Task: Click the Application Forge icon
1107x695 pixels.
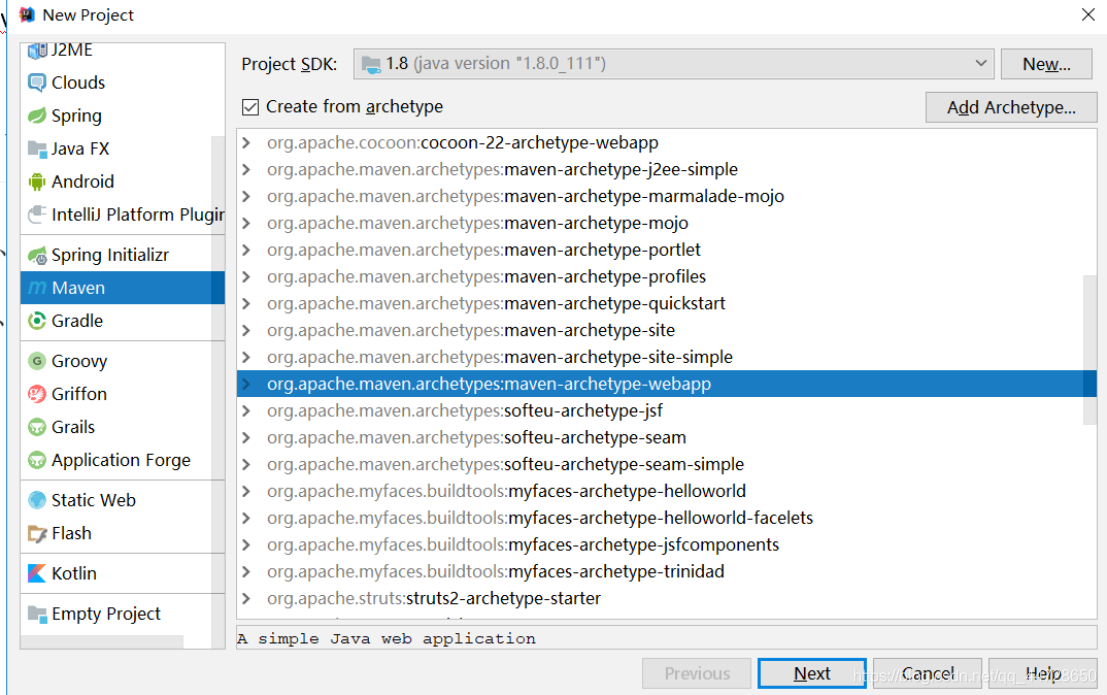Action: pos(37,460)
